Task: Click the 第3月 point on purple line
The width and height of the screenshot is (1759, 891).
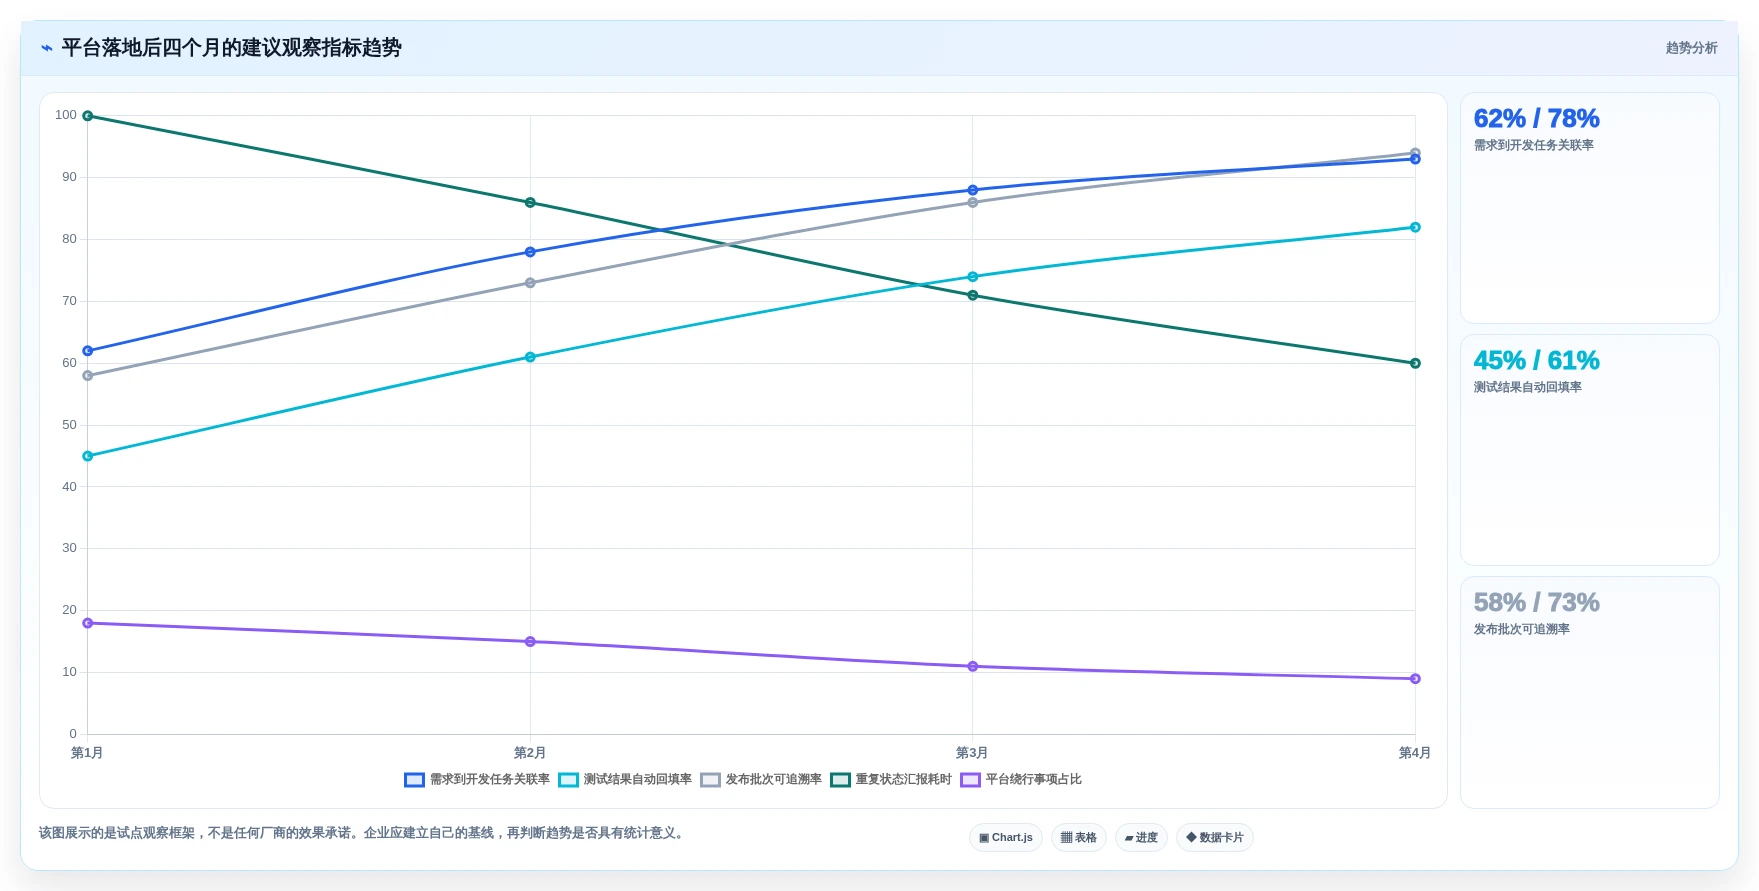Action: [x=973, y=667]
